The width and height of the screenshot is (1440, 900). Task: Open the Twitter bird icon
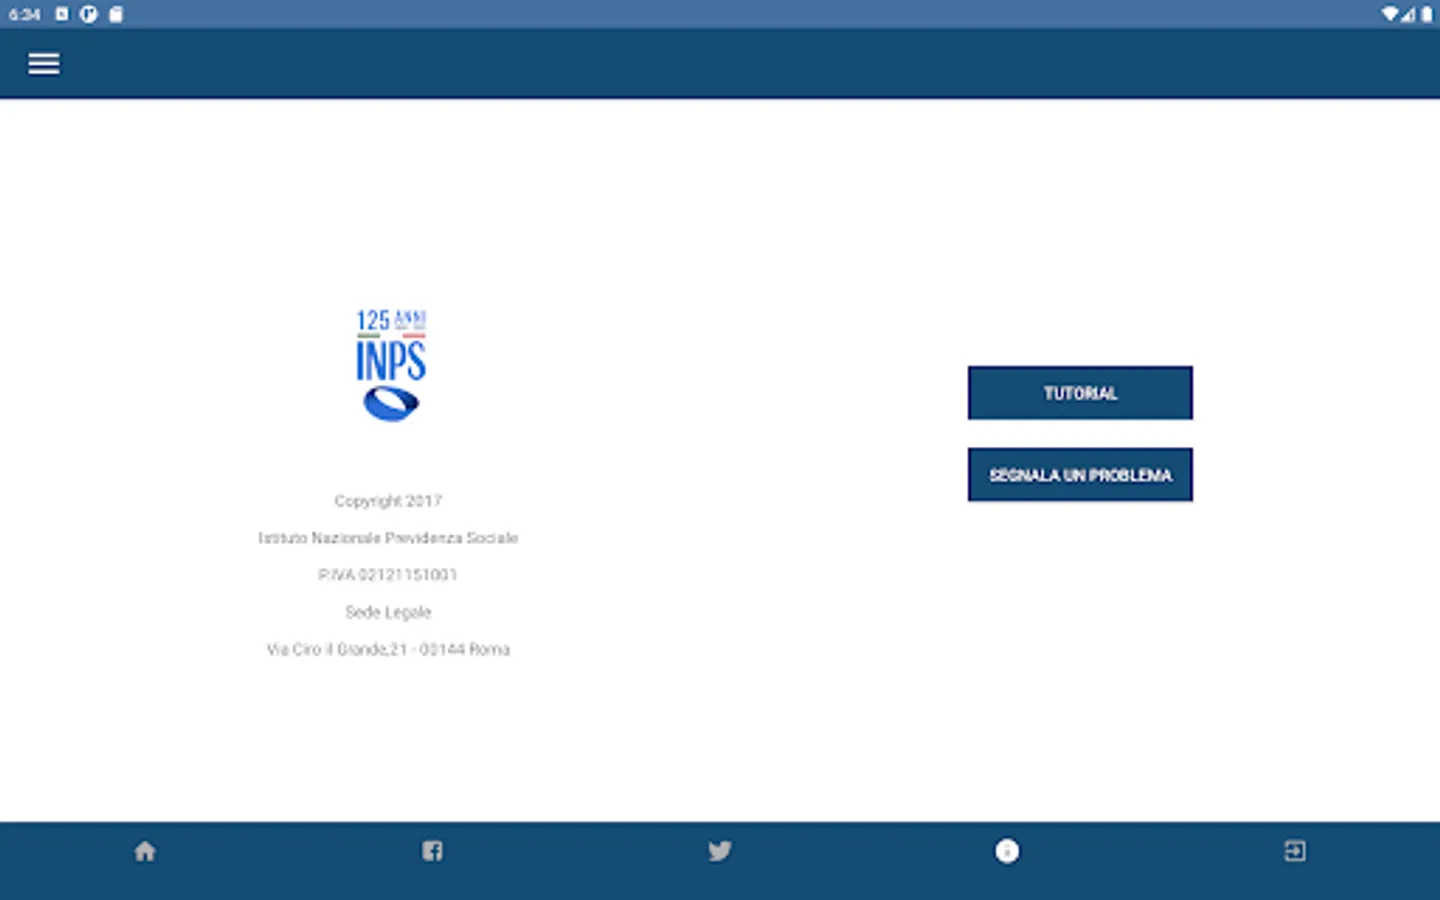[720, 851]
